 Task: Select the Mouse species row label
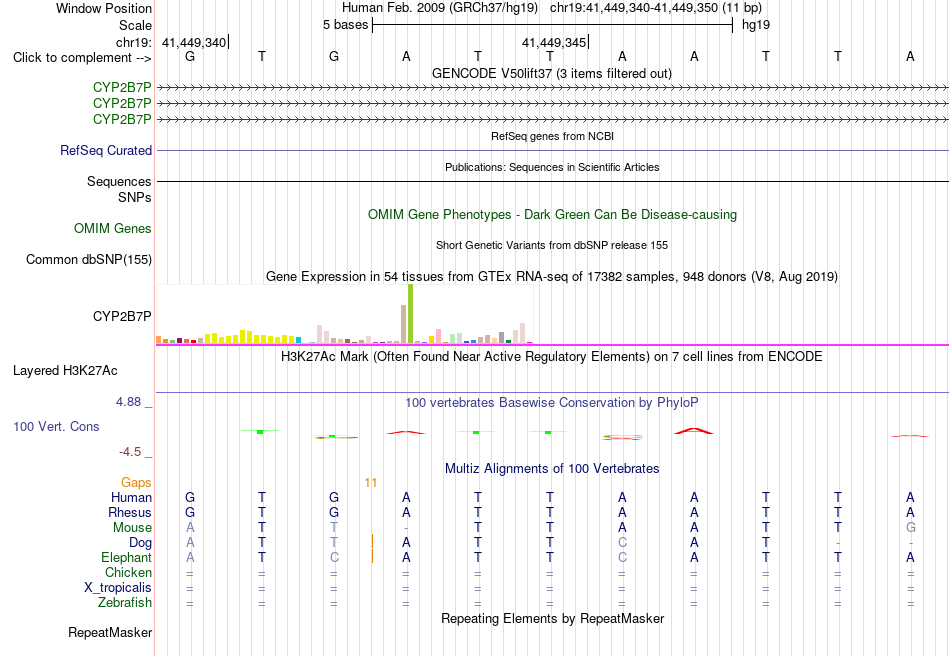(132, 528)
